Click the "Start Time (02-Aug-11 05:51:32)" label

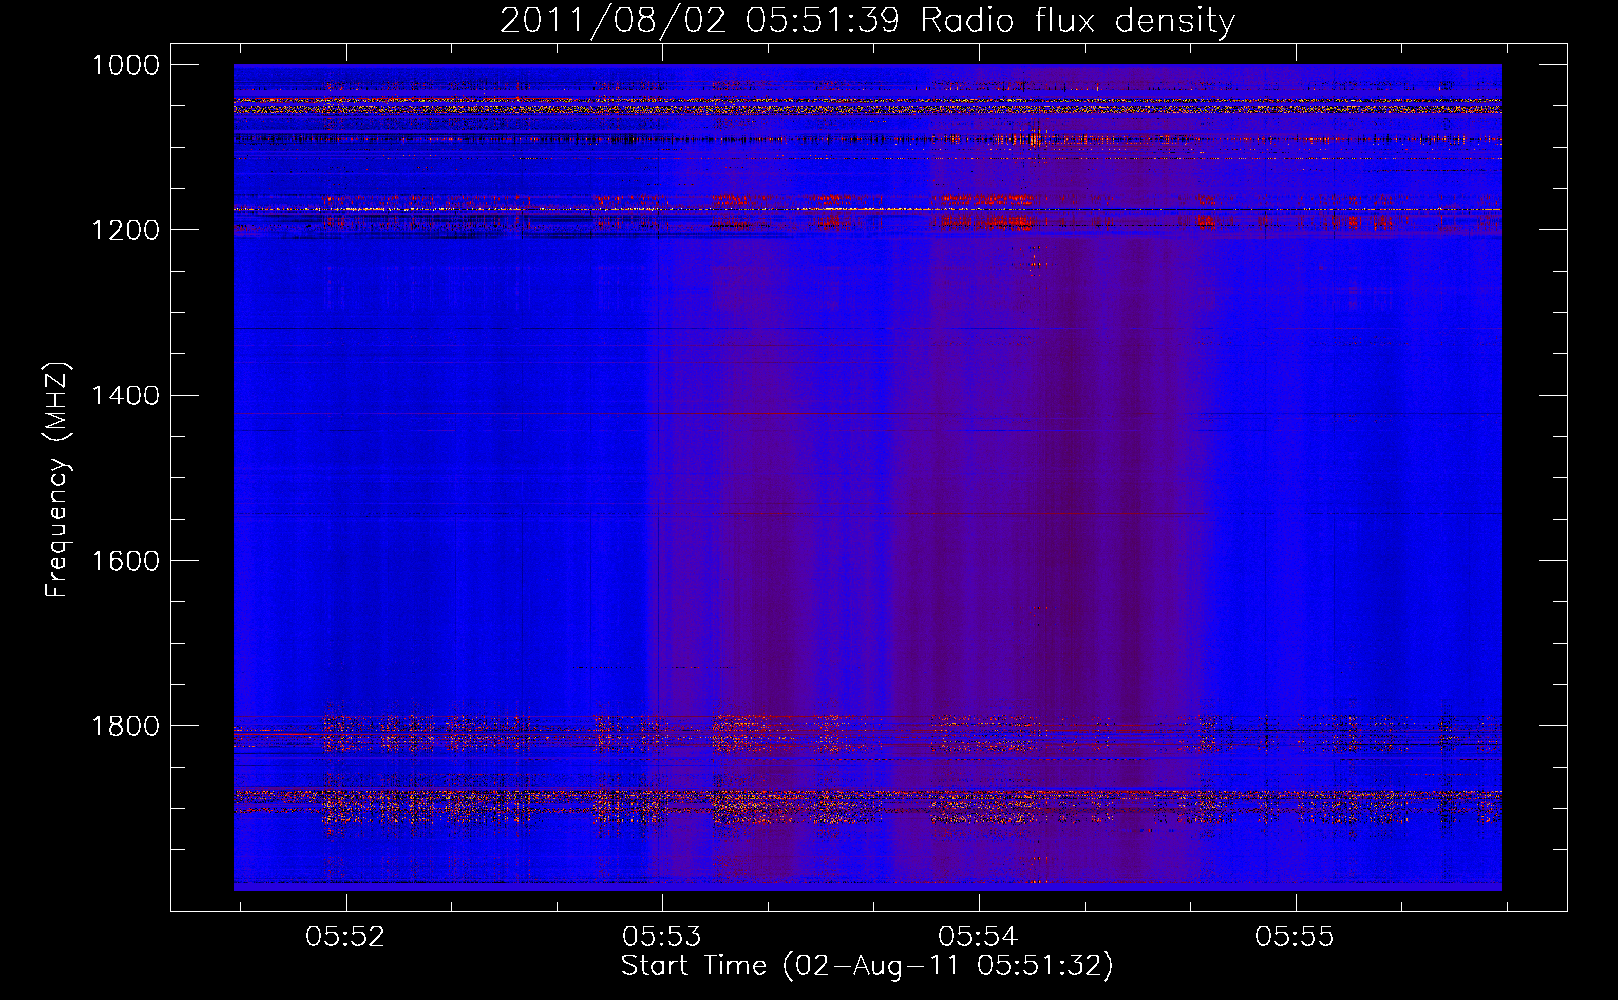coord(867,966)
